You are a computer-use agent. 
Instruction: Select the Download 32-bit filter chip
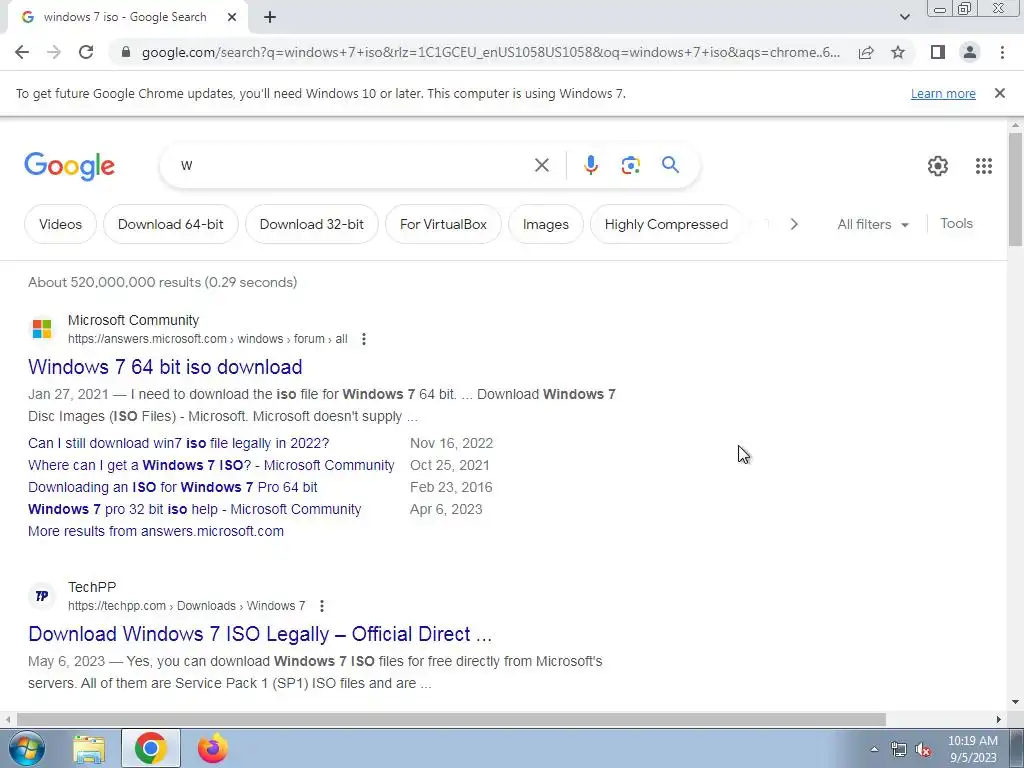(x=312, y=224)
